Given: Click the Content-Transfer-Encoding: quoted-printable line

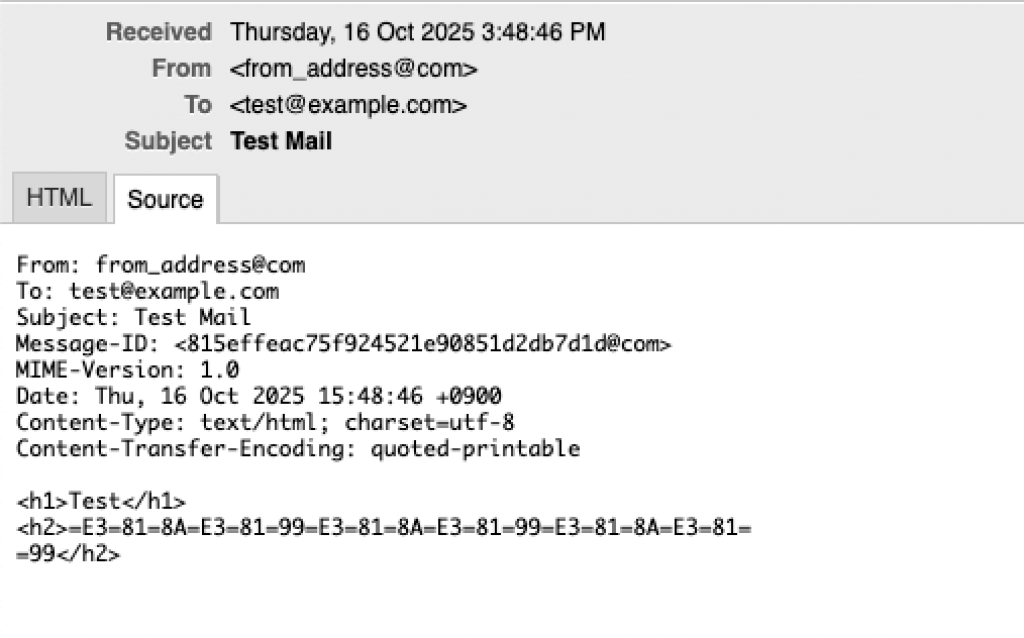Looking at the screenshot, I should (x=297, y=448).
